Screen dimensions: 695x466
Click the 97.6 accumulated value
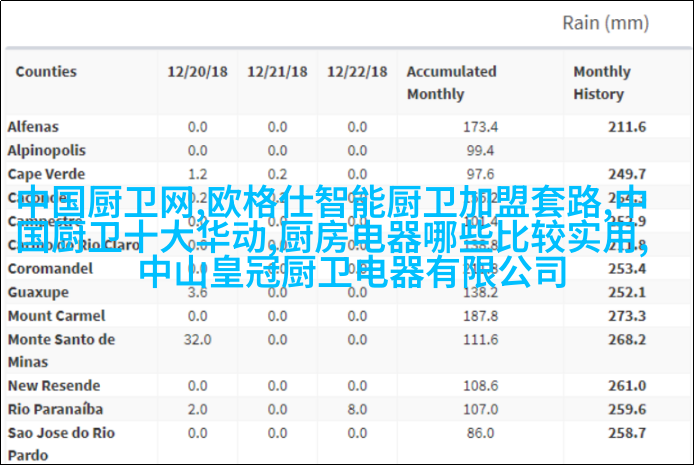coord(480,174)
